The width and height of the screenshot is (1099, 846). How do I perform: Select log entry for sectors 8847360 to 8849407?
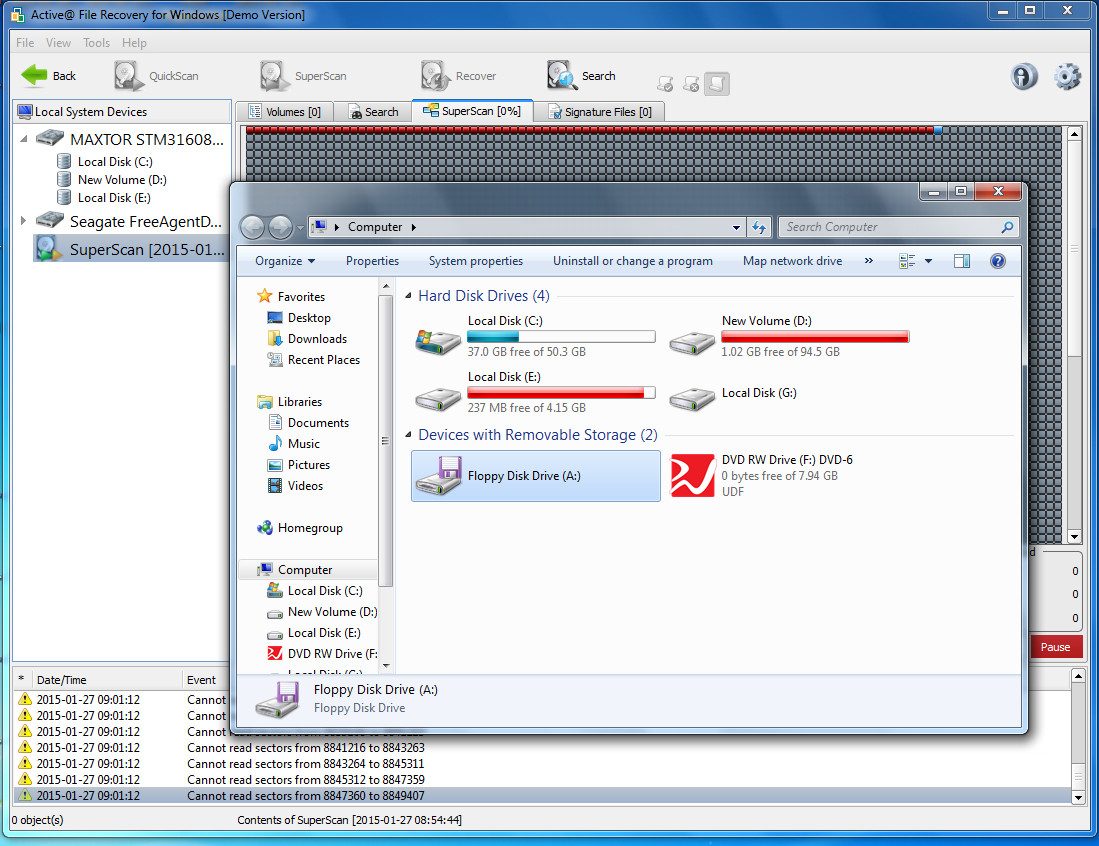tap(542, 796)
